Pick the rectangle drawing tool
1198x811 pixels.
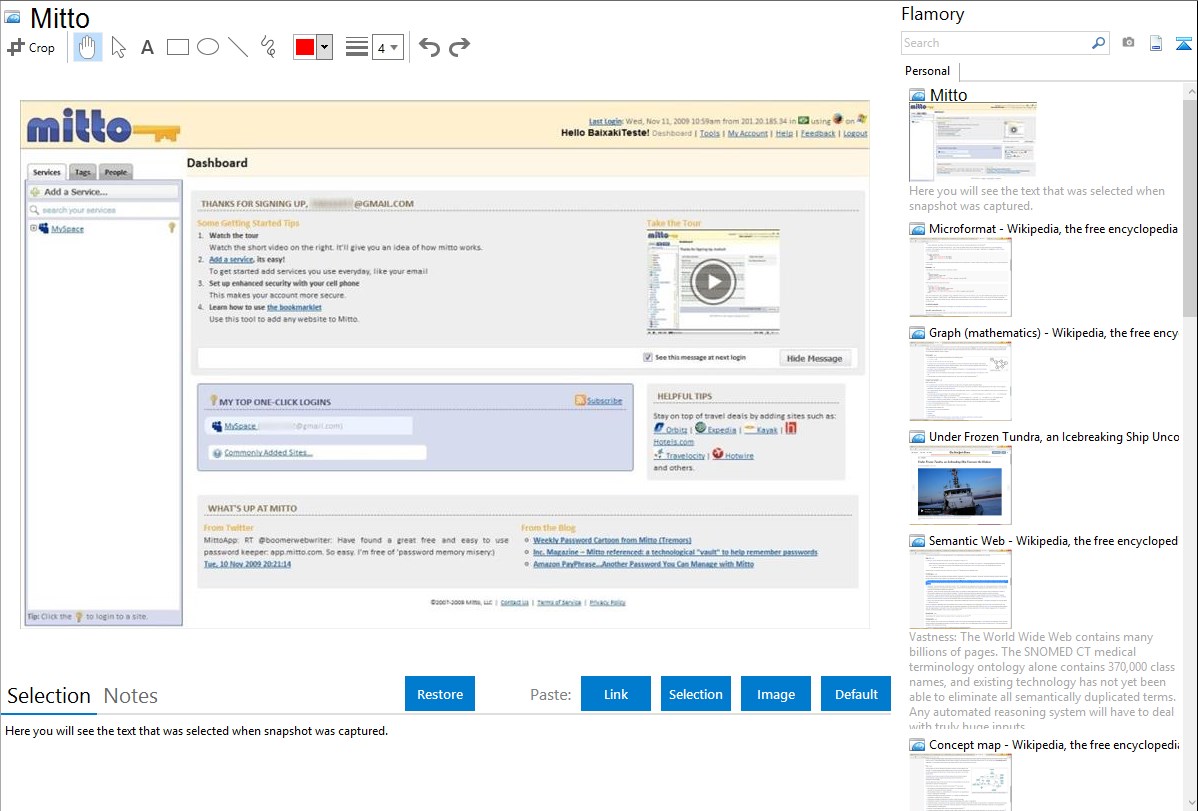[177, 47]
